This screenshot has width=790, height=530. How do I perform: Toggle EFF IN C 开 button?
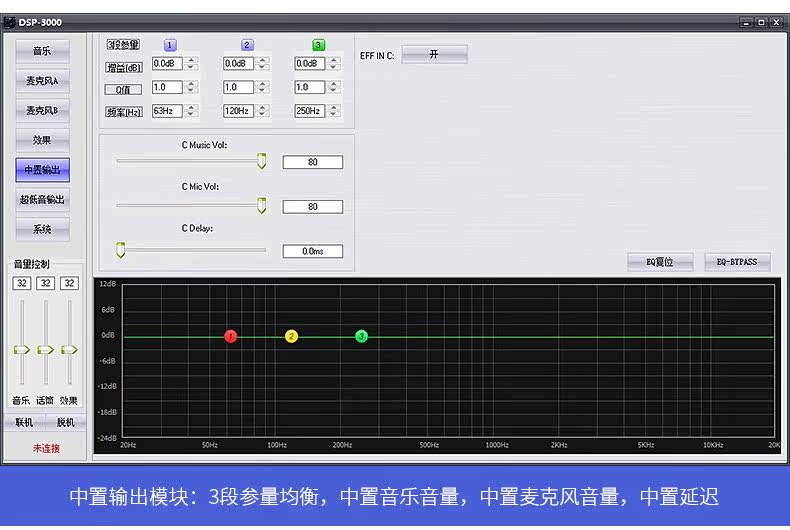coord(434,54)
